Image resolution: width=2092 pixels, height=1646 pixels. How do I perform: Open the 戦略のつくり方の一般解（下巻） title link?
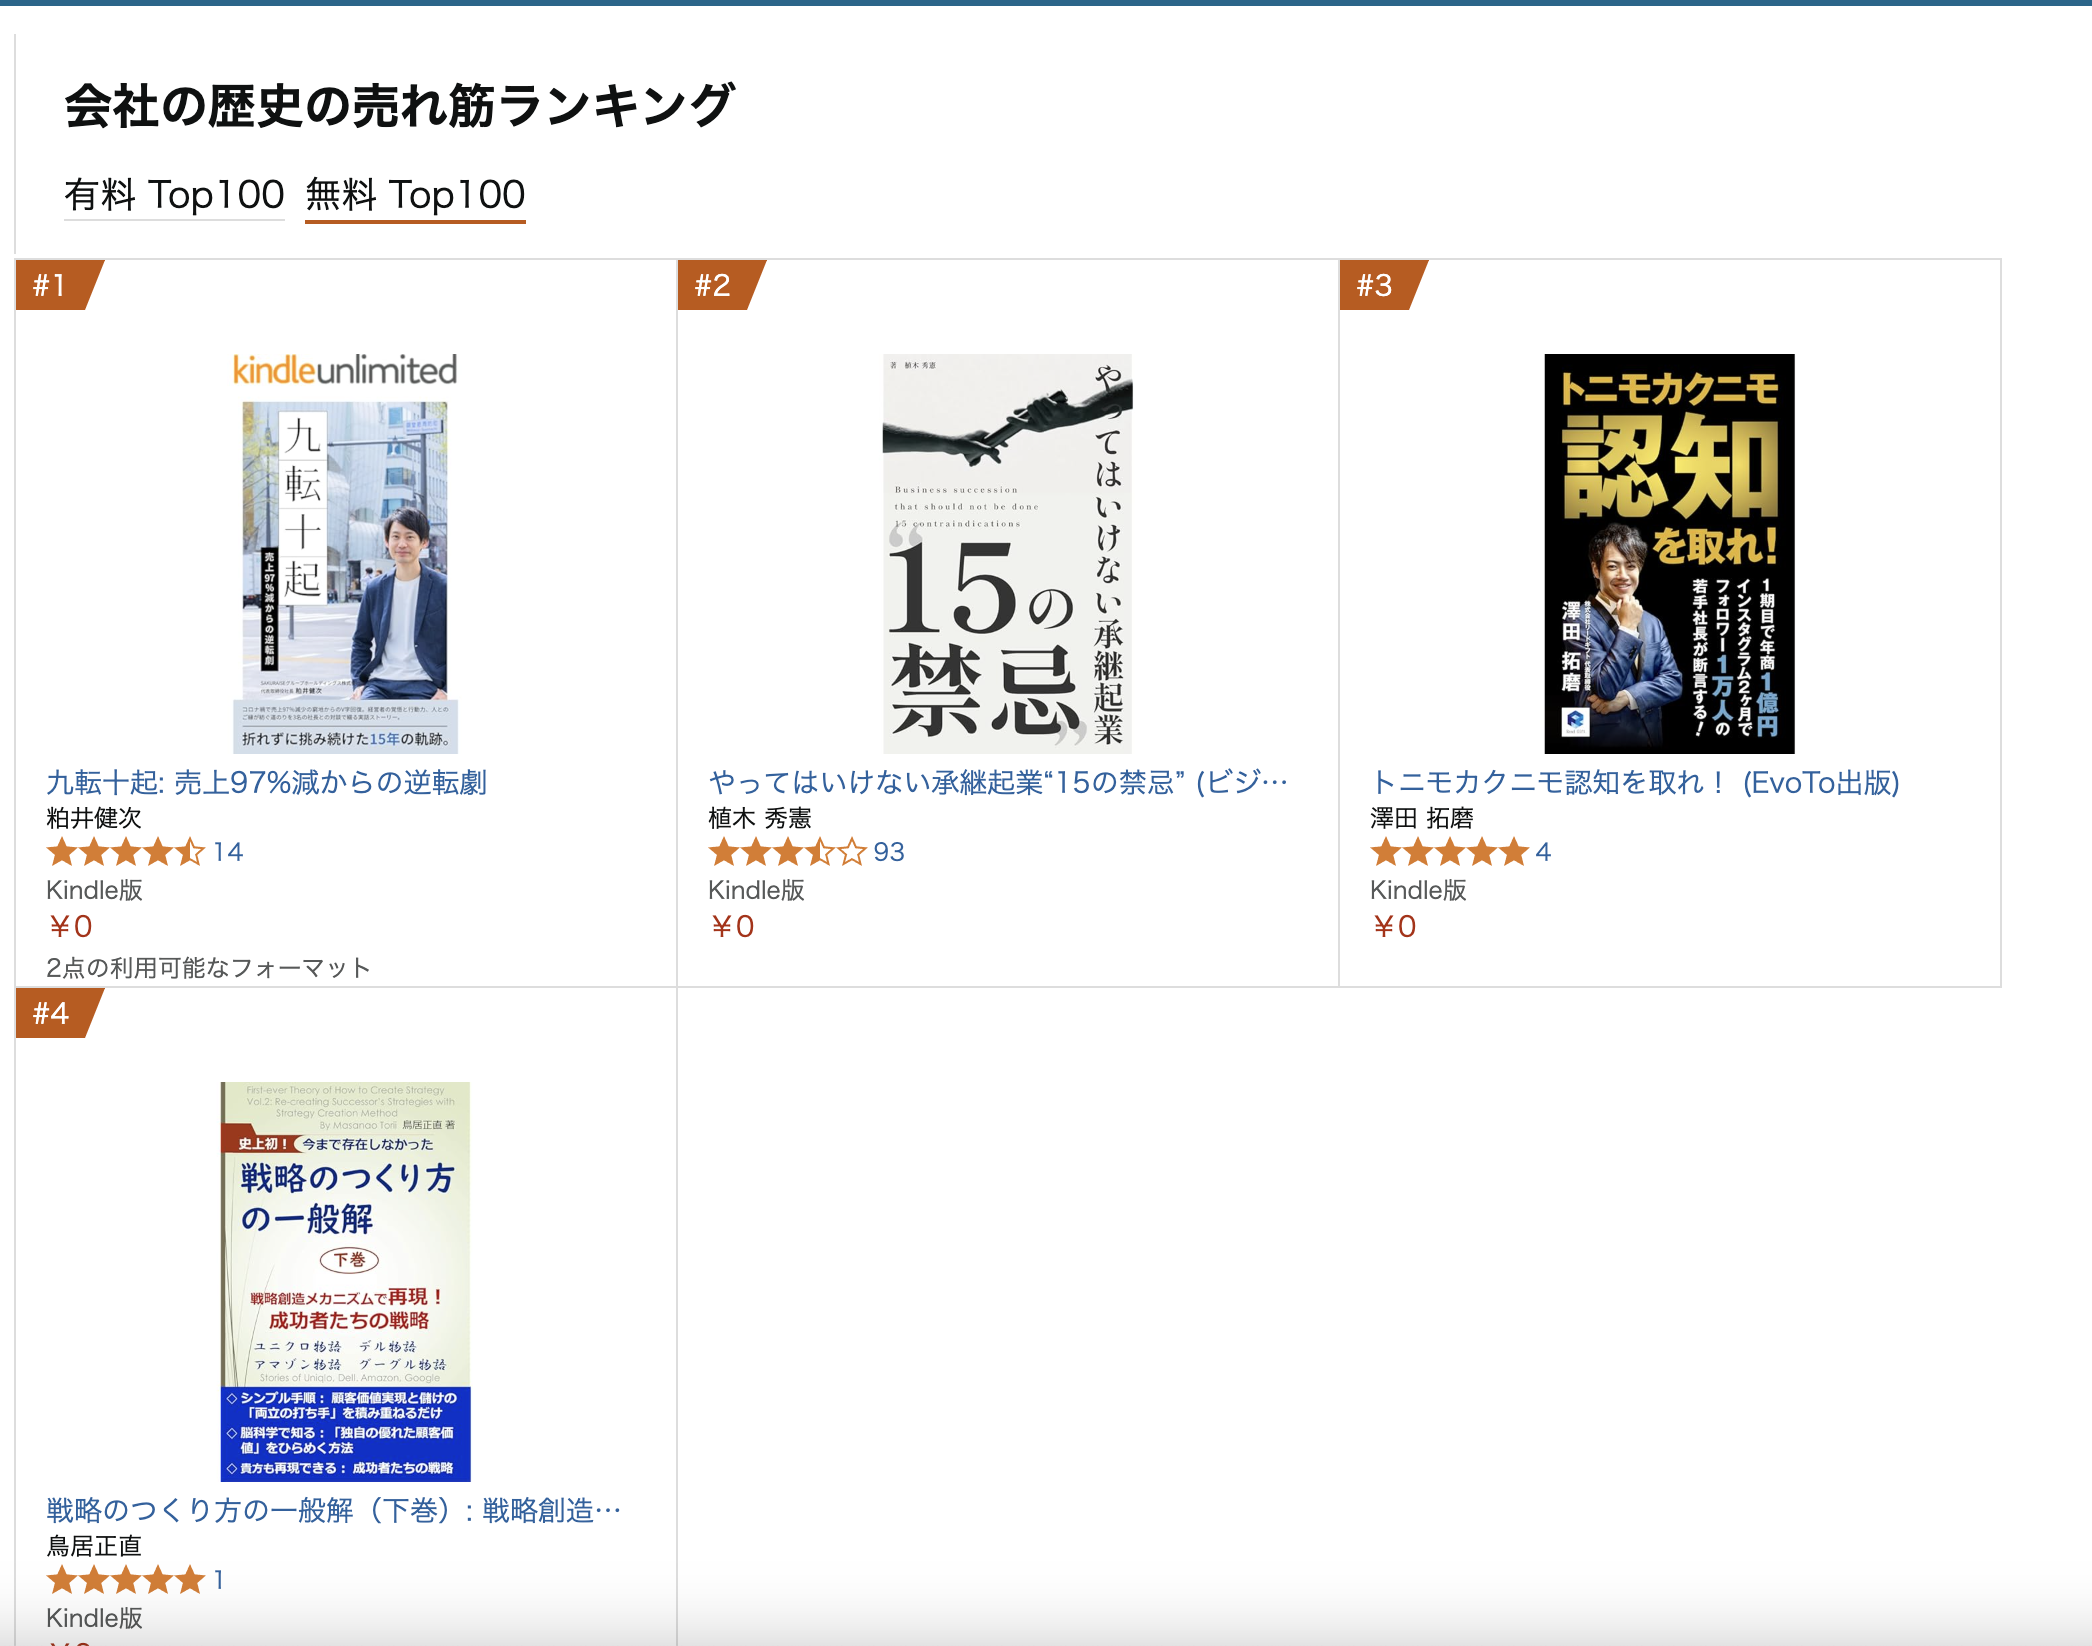[x=334, y=1510]
